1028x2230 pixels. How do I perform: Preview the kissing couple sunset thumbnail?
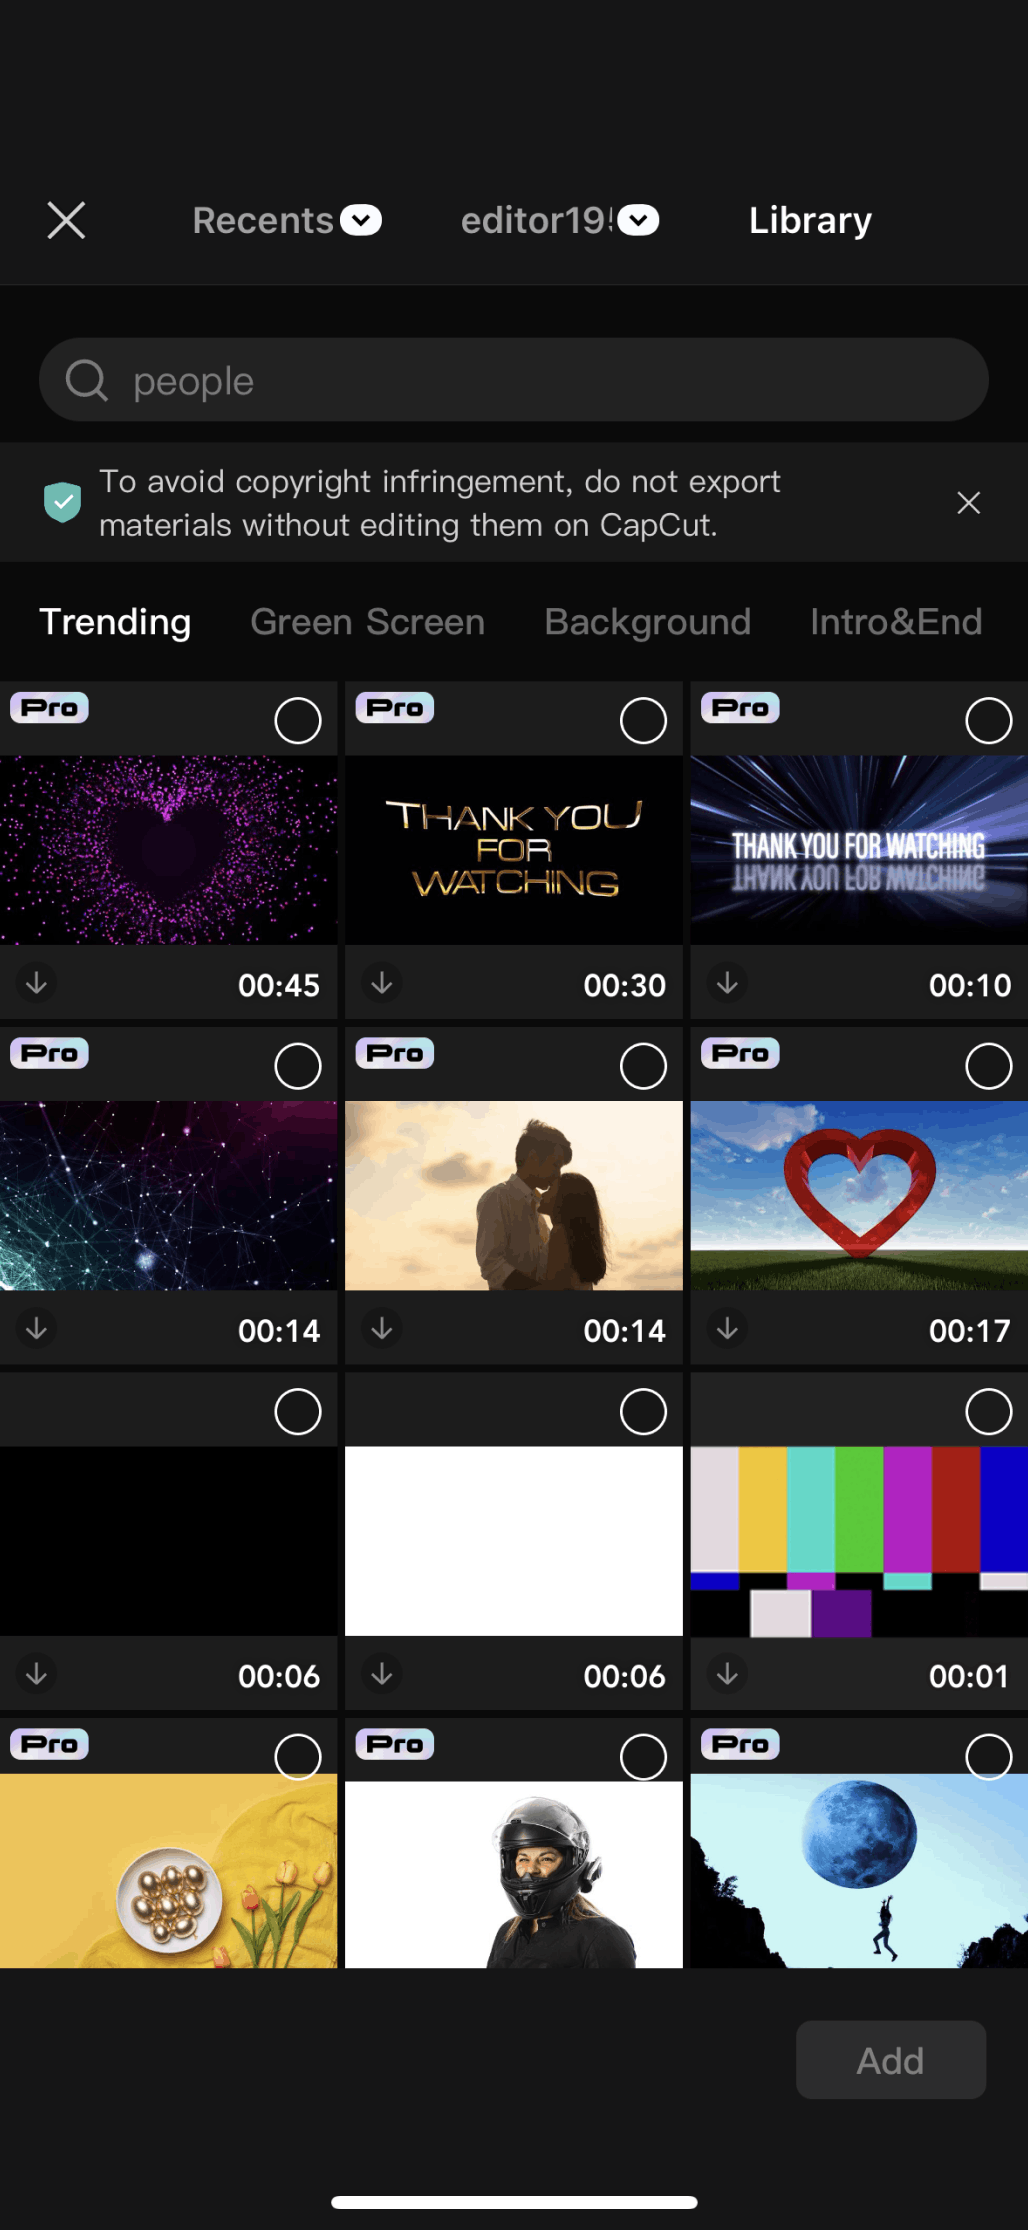pos(514,1196)
